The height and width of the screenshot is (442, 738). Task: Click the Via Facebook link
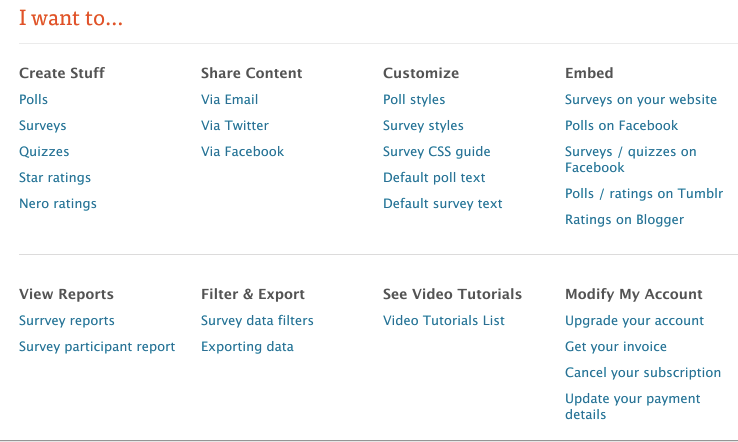pyautogui.click(x=242, y=151)
